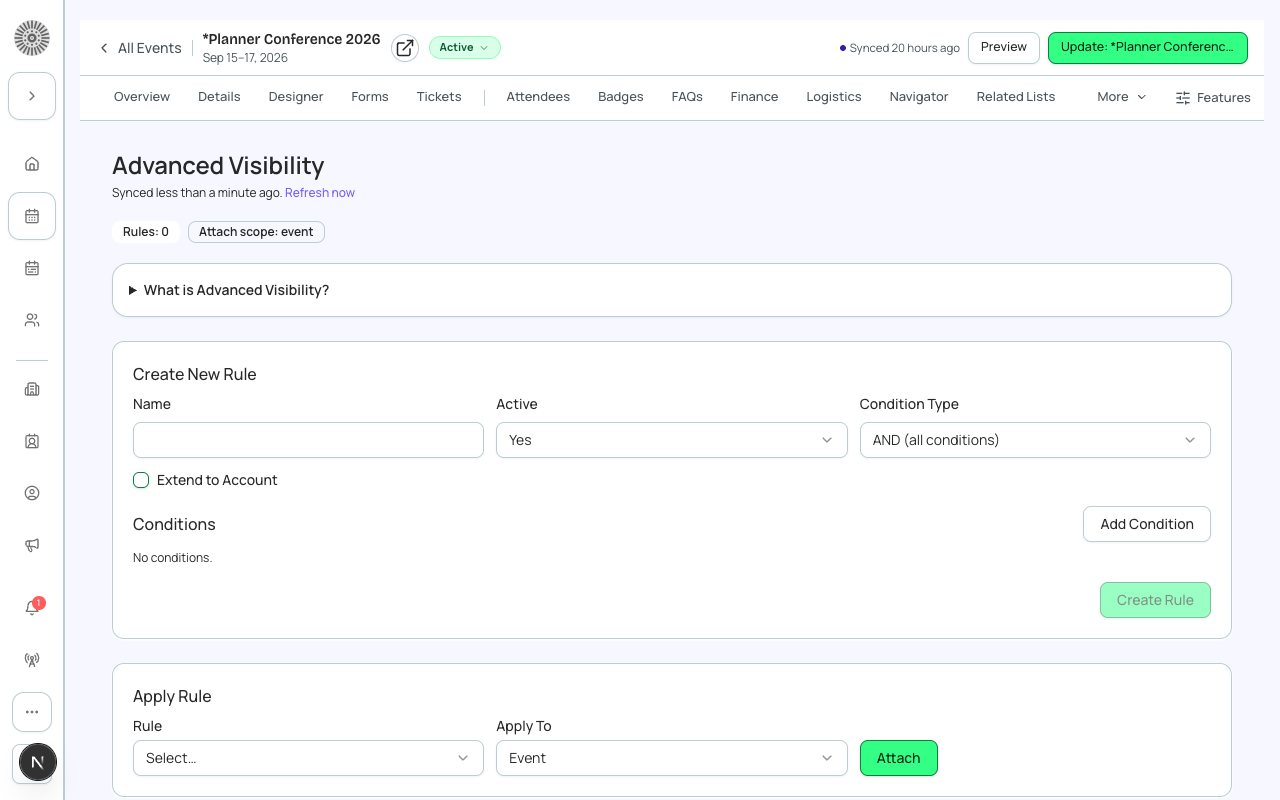The height and width of the screenshot is (800, 1280).
Task: Open the people group icon in sidebar
Action: point(32,320)
